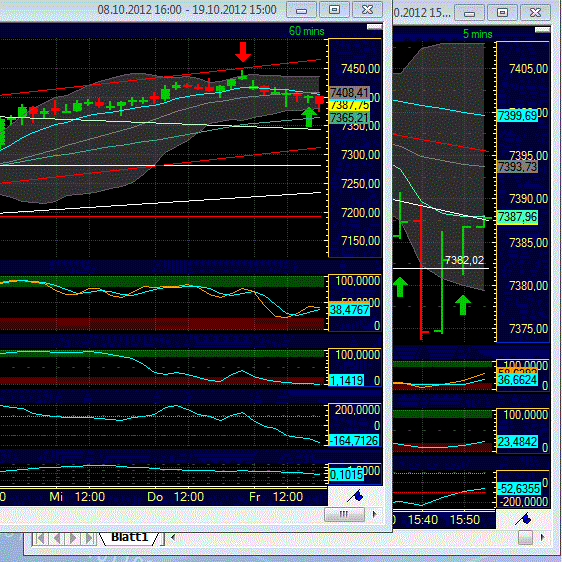Close the 5 mins chart window
The height and width of the screenshot is (562, 562).
pos(535,13)
